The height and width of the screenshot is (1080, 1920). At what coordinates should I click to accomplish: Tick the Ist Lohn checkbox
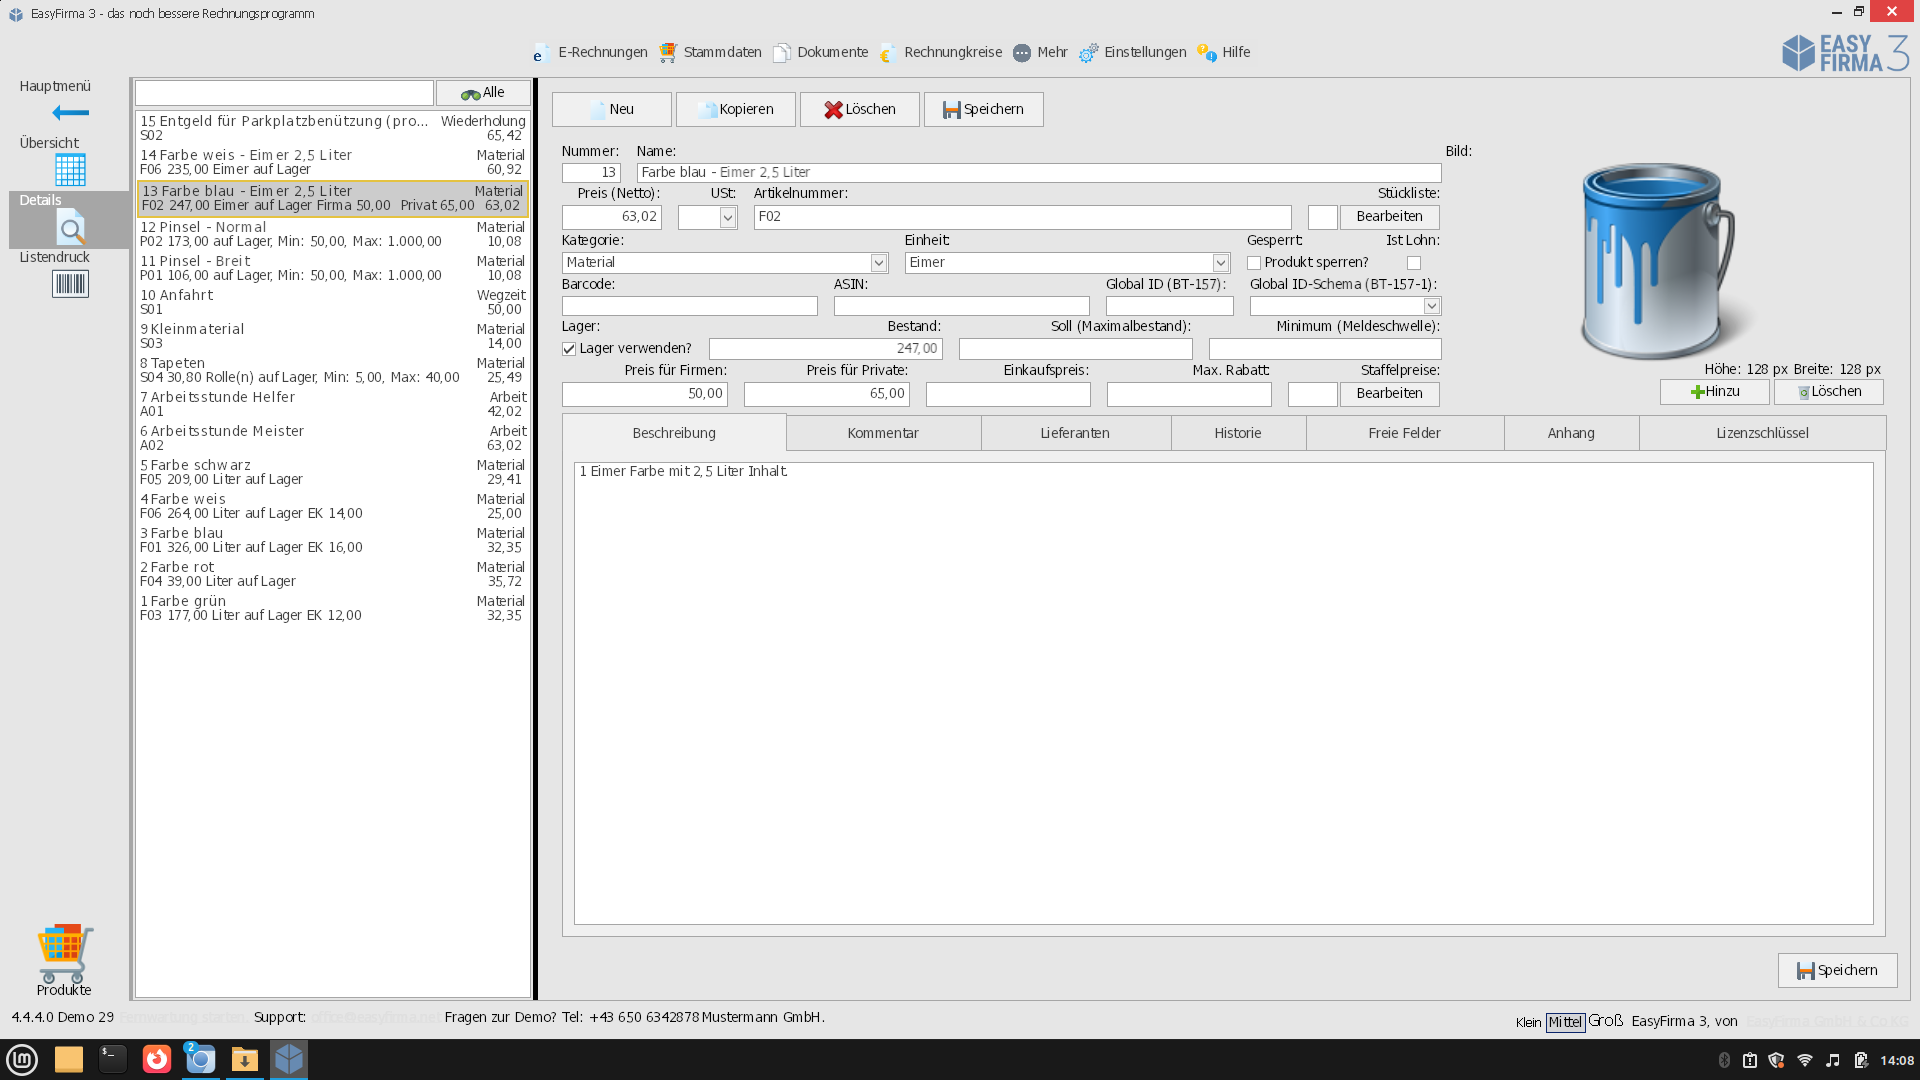point(1414,263)
